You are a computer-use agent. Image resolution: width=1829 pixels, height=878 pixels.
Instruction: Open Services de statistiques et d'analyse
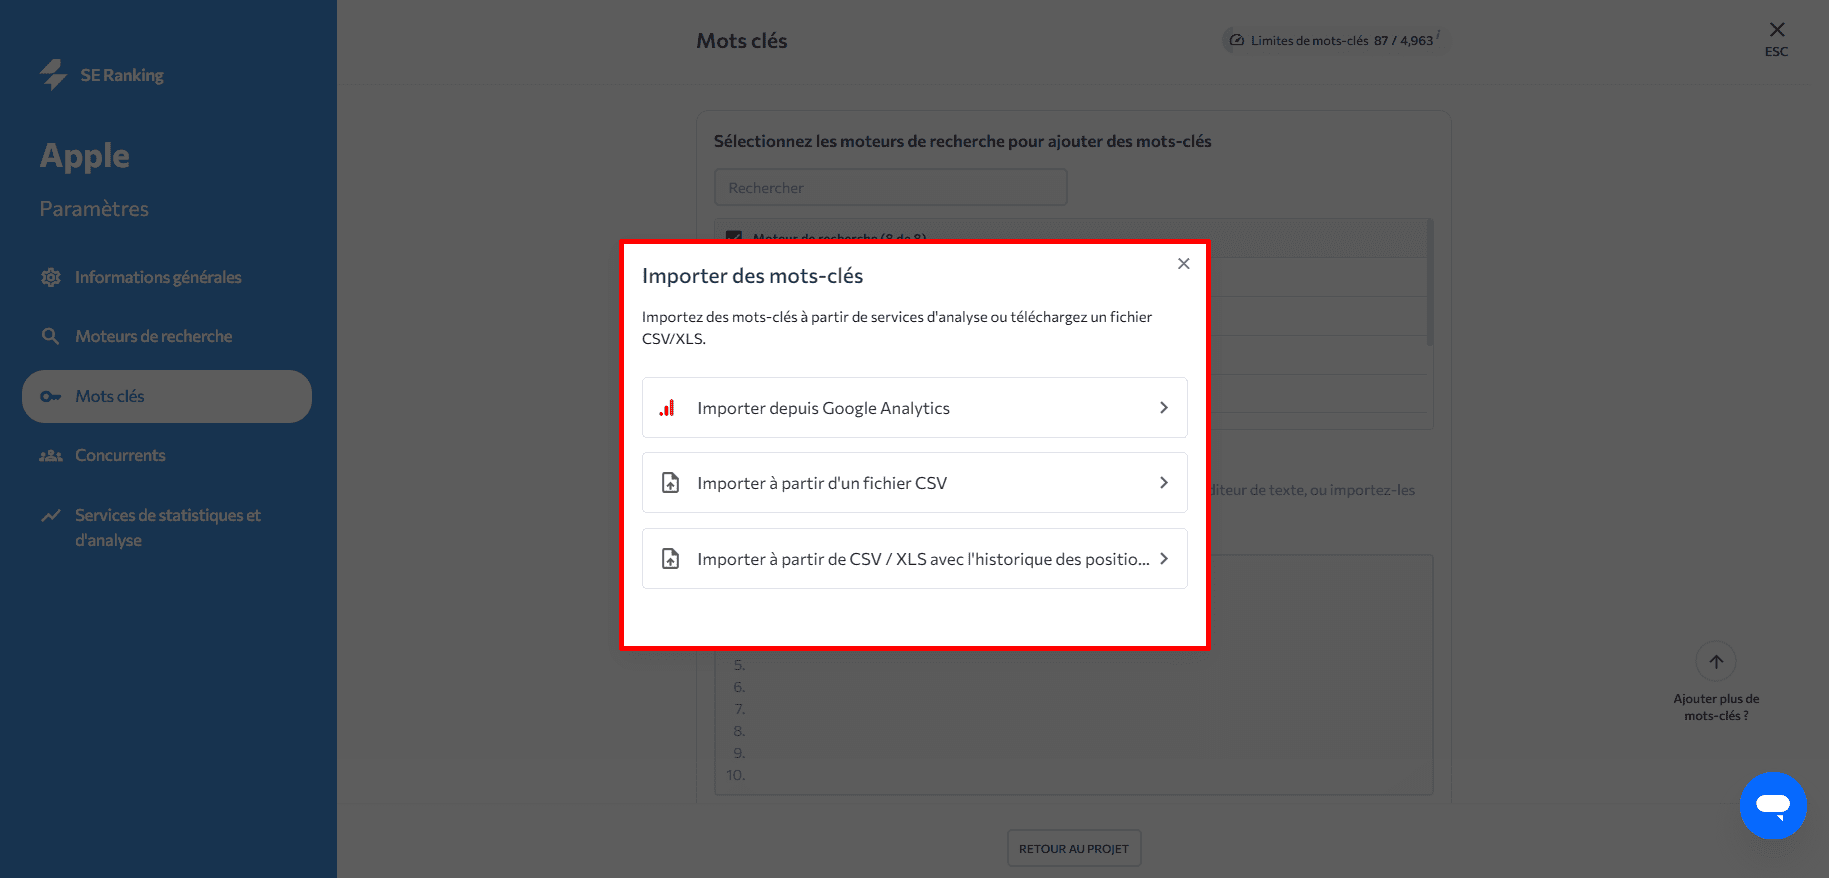click(167, 527)
